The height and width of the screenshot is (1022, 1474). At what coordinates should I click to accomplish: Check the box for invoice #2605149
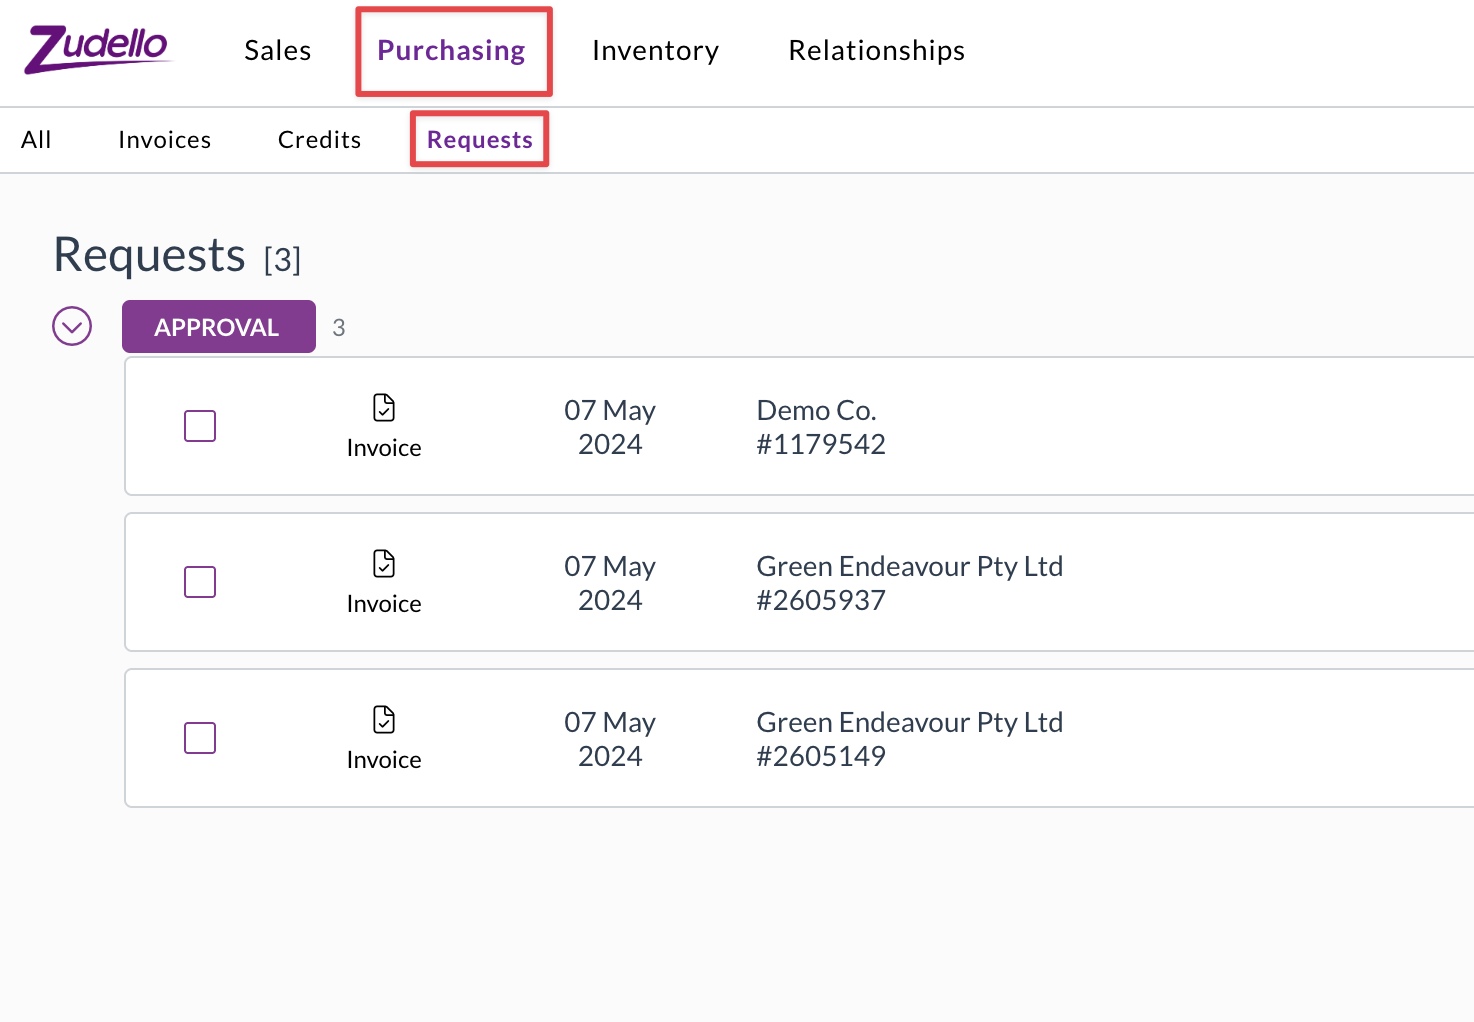pos(200,738)
